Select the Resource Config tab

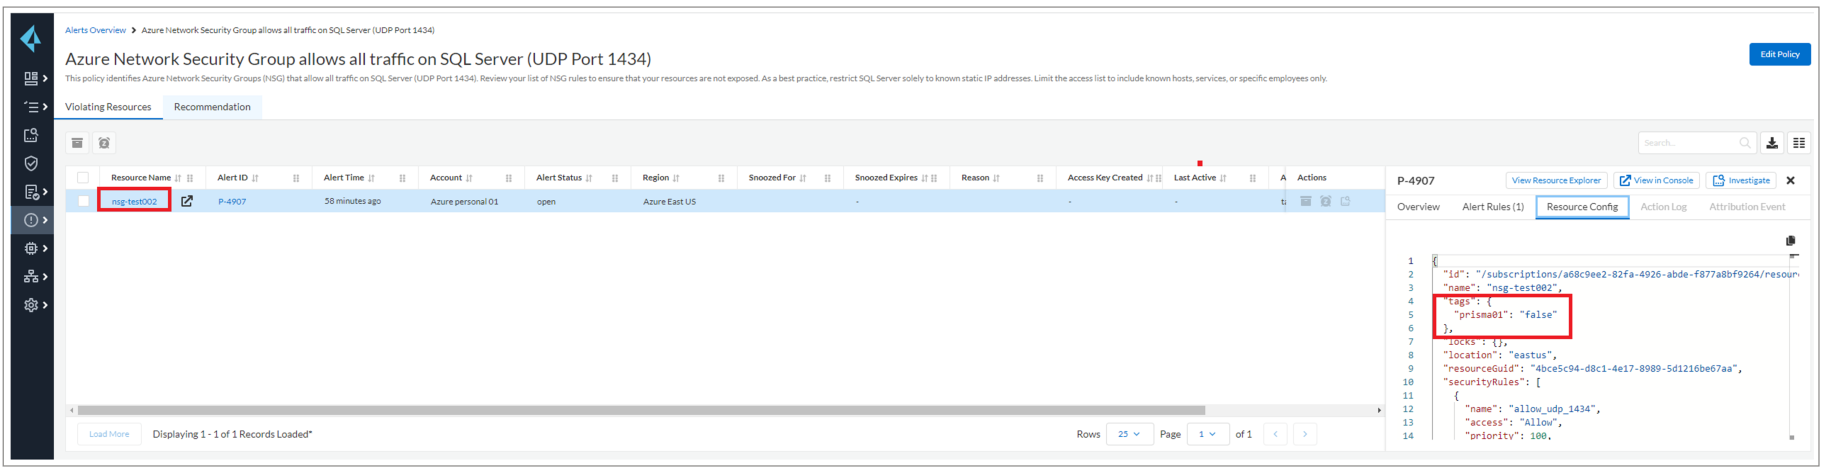[x=1582, y=207]
